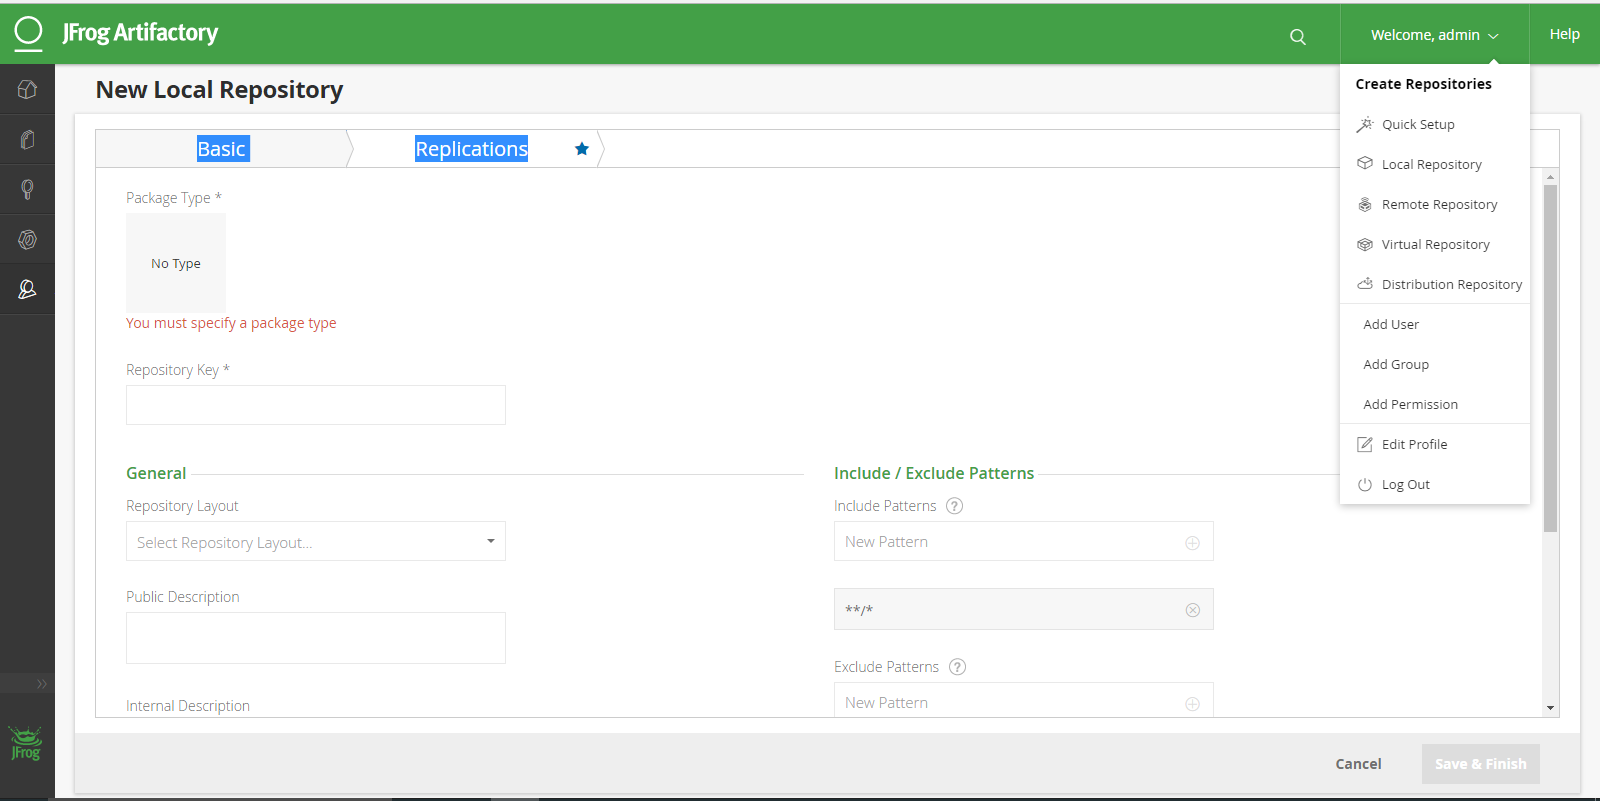Click the Save & Finish button
This screenshot has height=801, width=1600.
(1481, 764)
